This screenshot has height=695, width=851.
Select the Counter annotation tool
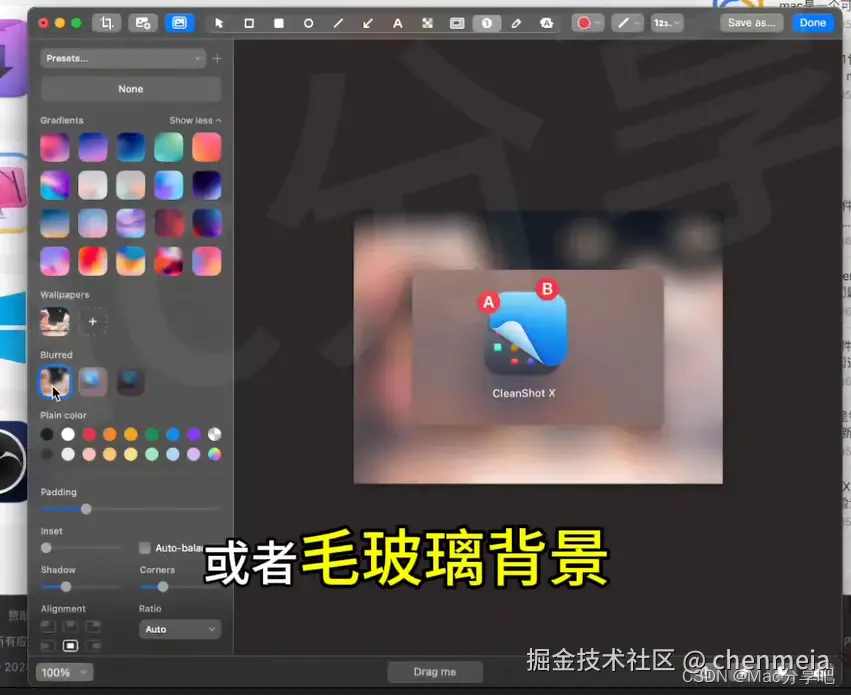486,22
